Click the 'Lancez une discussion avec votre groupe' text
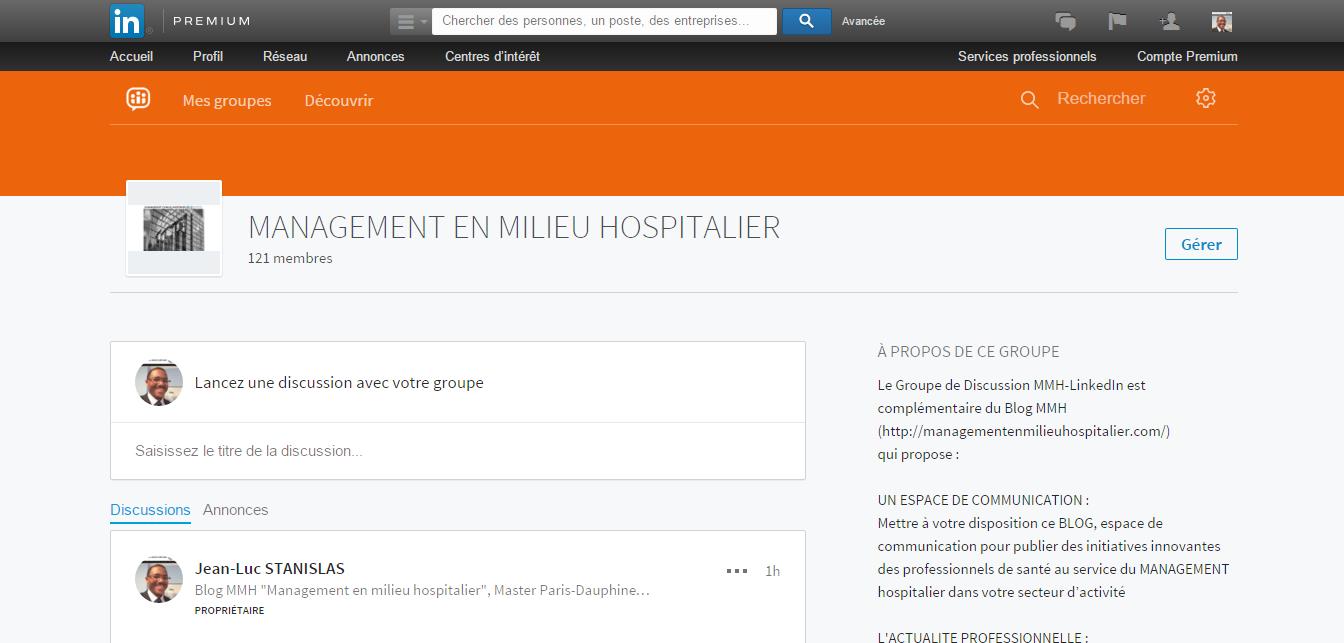This screenshot has width=1344, height=643. coord(339,383)
